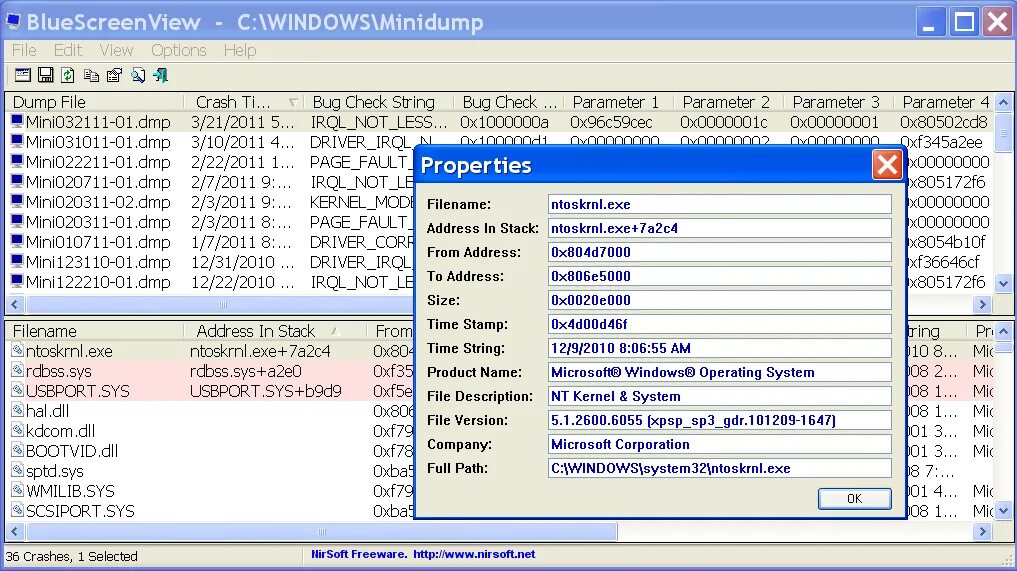Image resolution: width=1017 pixels, height=571 pixels.
Task: Click the file icon next to hal.dll
Action: point(18,411)
